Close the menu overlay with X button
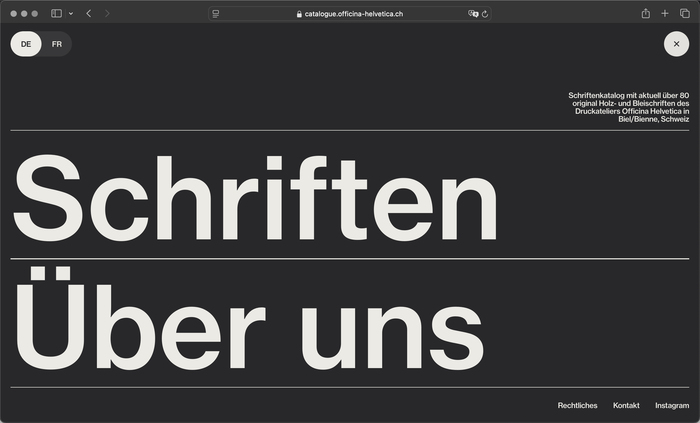Screen dimensions: 700x423 pos(676,44)
